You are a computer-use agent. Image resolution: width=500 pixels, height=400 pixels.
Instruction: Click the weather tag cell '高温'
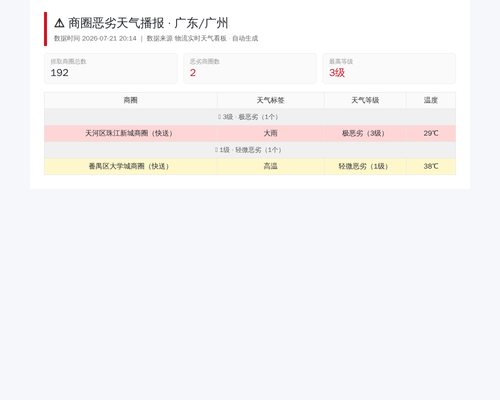tap(270, 166)
